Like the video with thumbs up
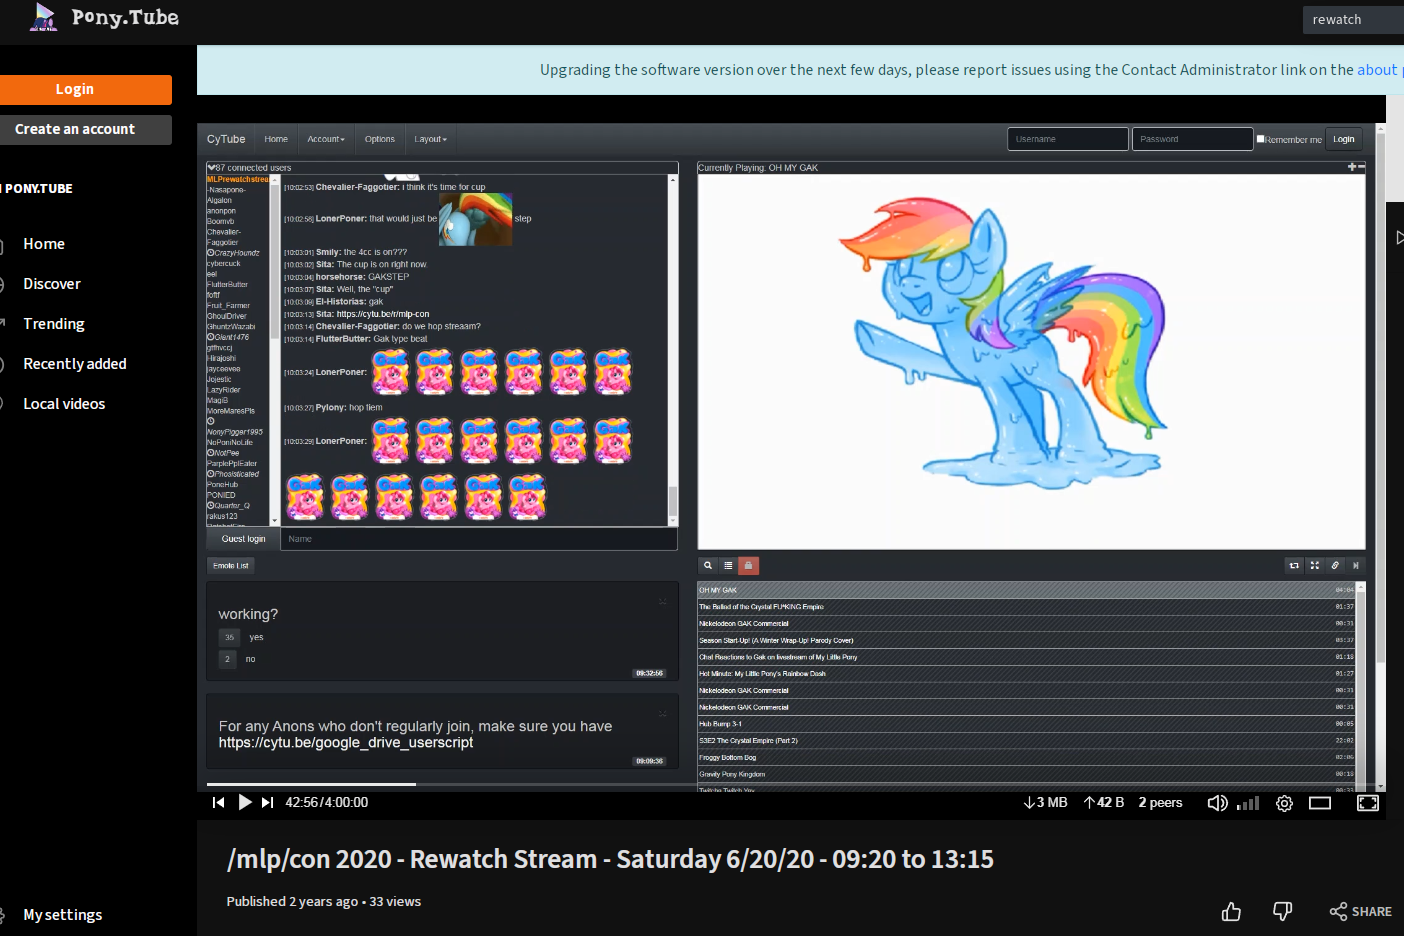Image resolution: width=1404 pixels, height=936 pixels. click(1231, 911)
